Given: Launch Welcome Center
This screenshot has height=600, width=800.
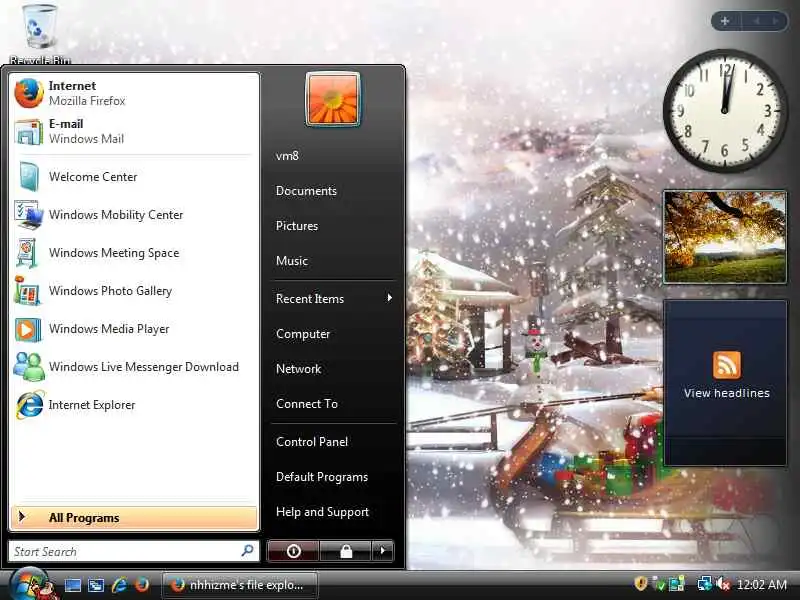Looking at the screenshot, I should [x=134, y=177].
